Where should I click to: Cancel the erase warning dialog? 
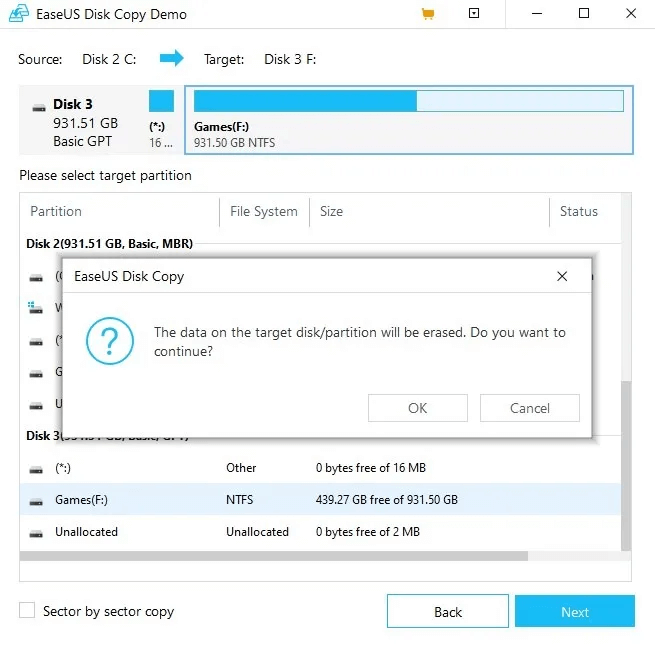coord(529,408)
